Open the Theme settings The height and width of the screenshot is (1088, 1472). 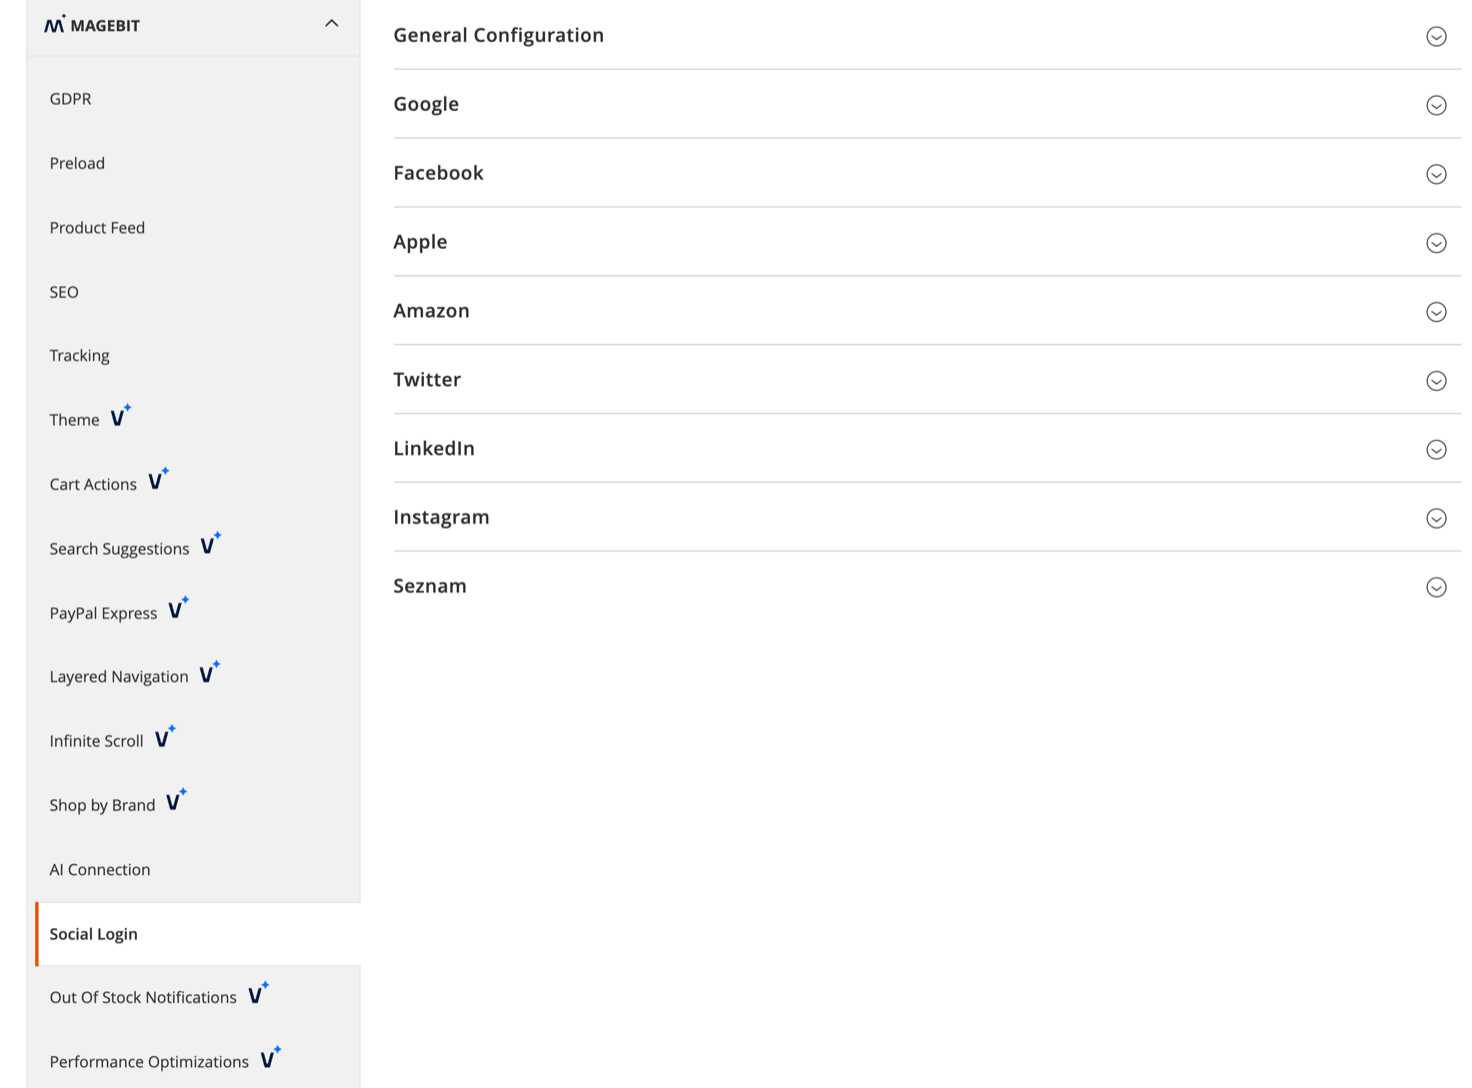[x=74, y=420]
